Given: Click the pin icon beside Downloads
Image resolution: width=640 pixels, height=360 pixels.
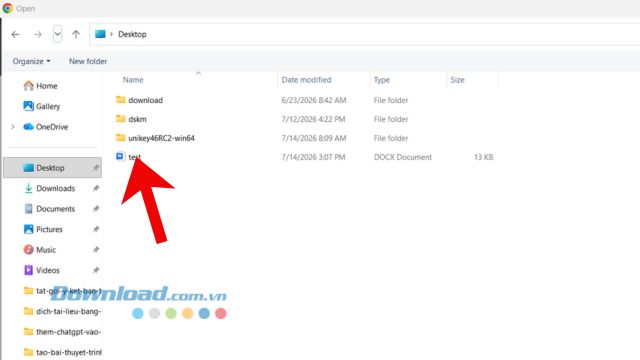Looking at the screenshot, I should [x=96, y=188].
